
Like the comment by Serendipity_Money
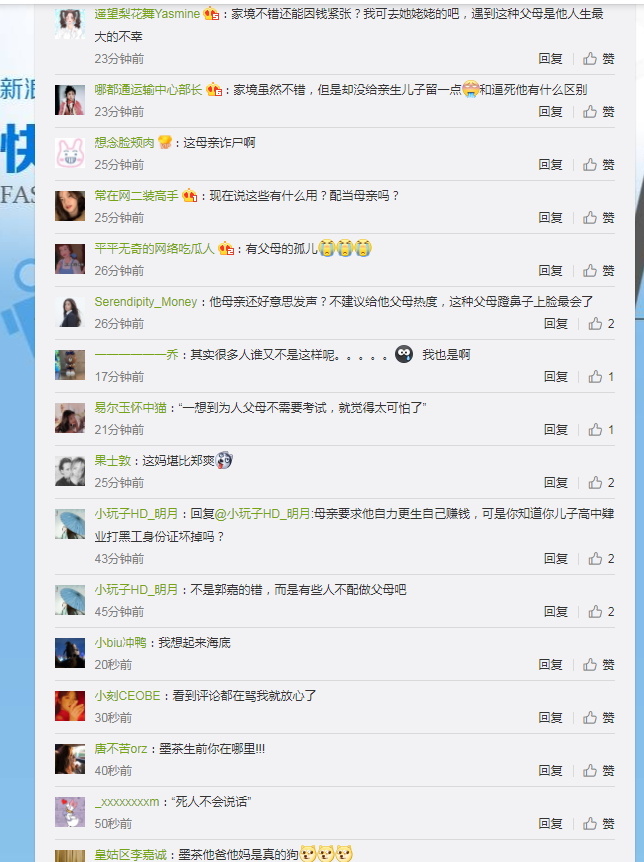coord(601,324)
